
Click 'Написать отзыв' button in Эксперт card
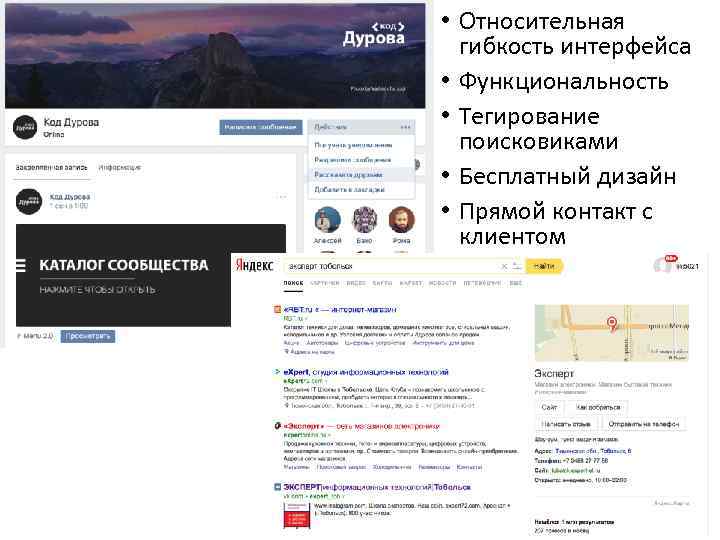point(566,424)
